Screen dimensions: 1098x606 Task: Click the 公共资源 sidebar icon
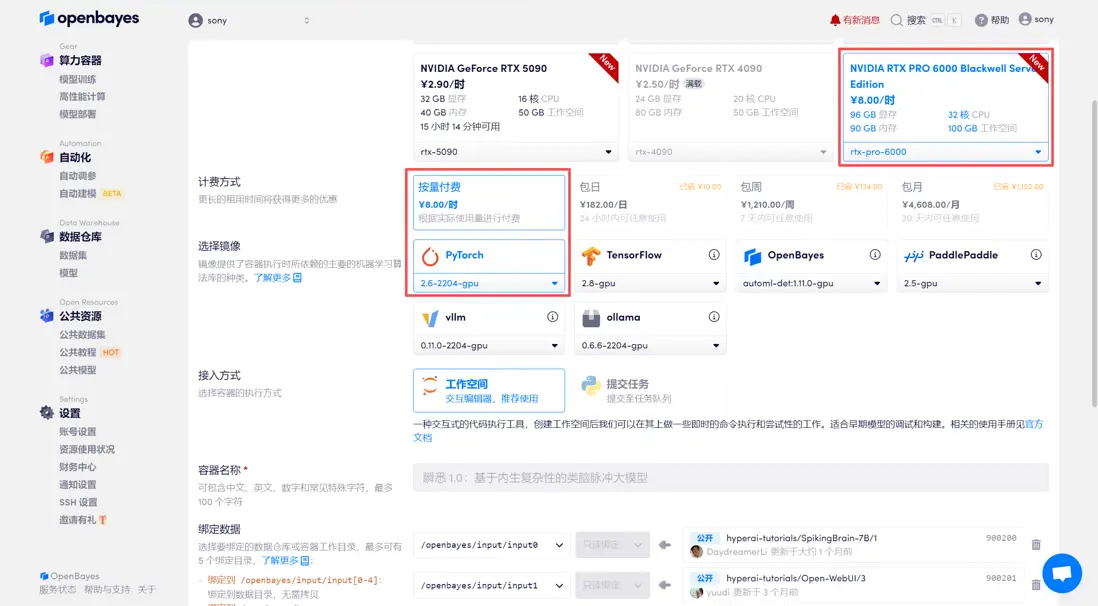46,316
